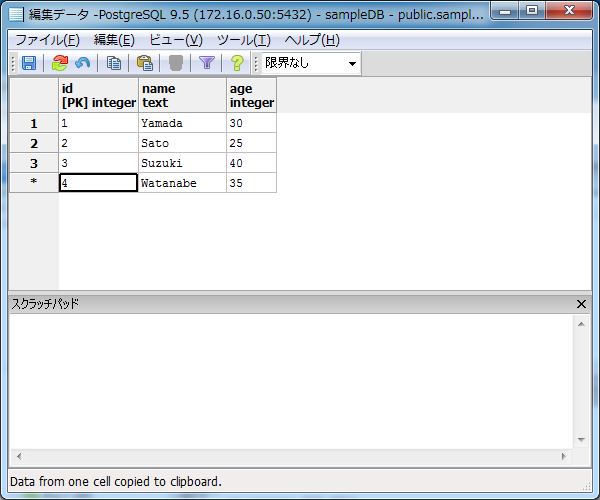Click the Yamada name cell
600x500 pixels.
tap(183, 123)
